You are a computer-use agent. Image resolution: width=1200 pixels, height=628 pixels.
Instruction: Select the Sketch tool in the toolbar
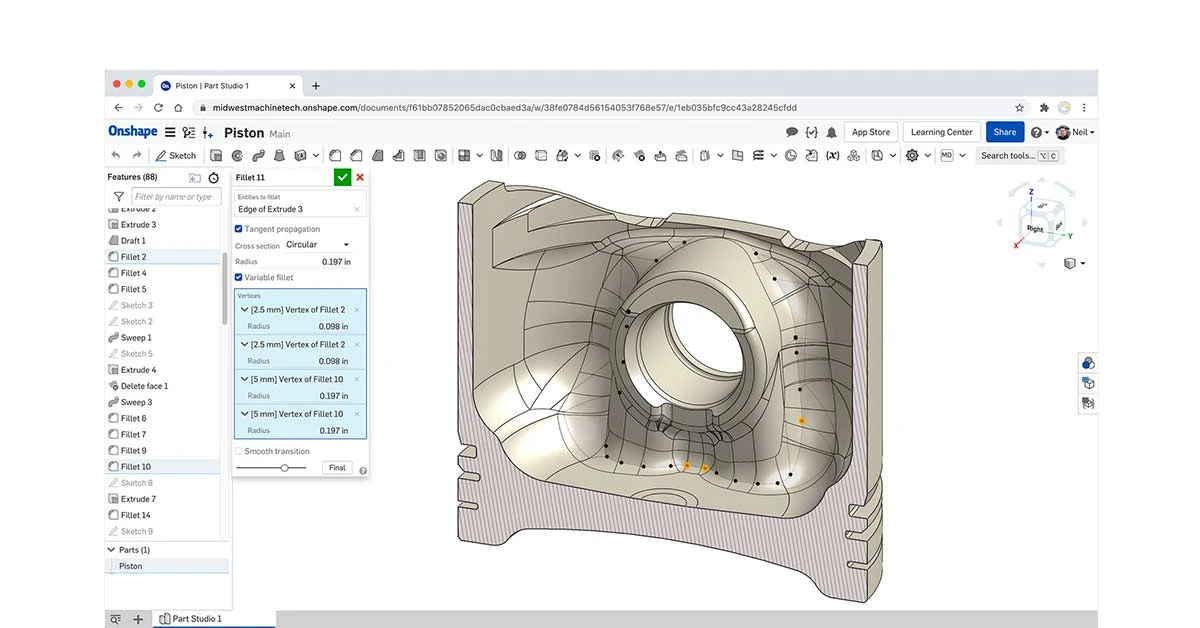click(175, 155)
